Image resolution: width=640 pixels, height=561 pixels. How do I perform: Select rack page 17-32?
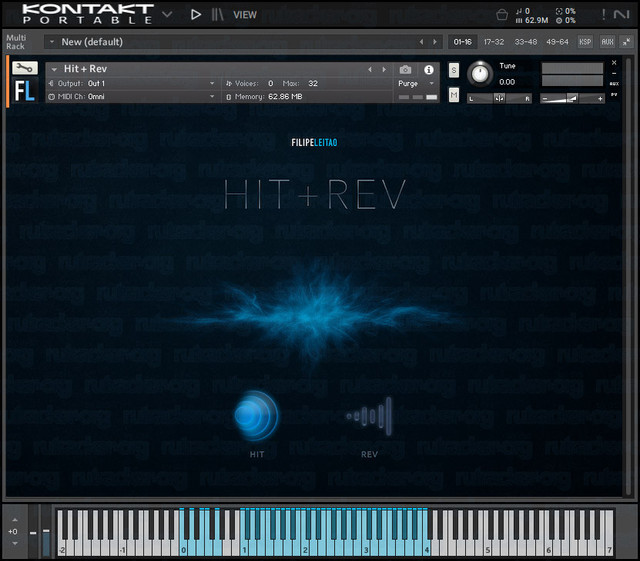click(x=494, y=42)
